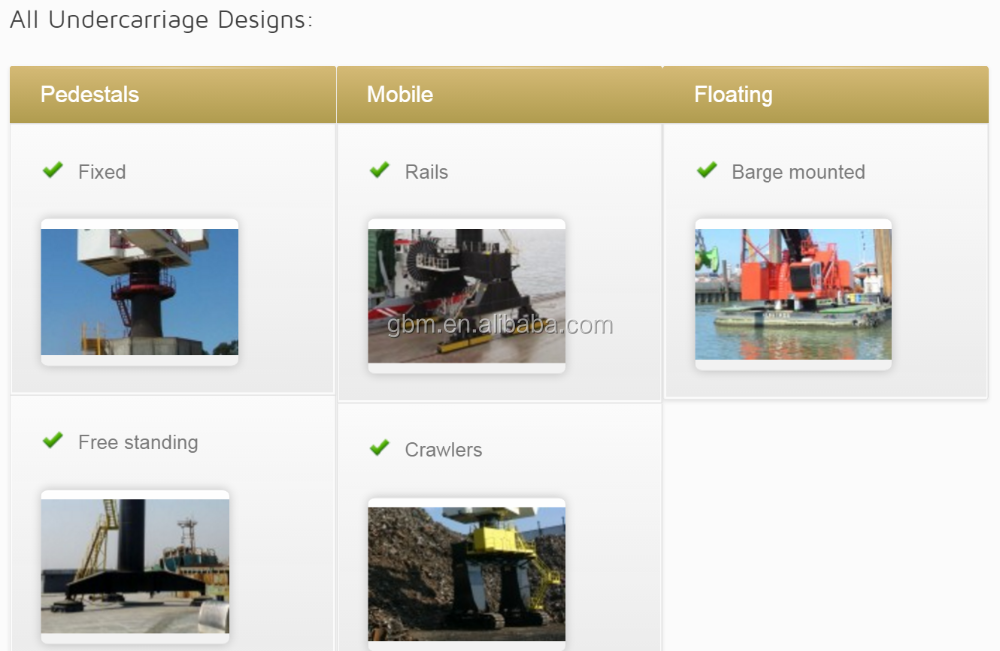Select the Rails text label
The width and height of the screenshot is (1000, 651).
coord(426,172)
